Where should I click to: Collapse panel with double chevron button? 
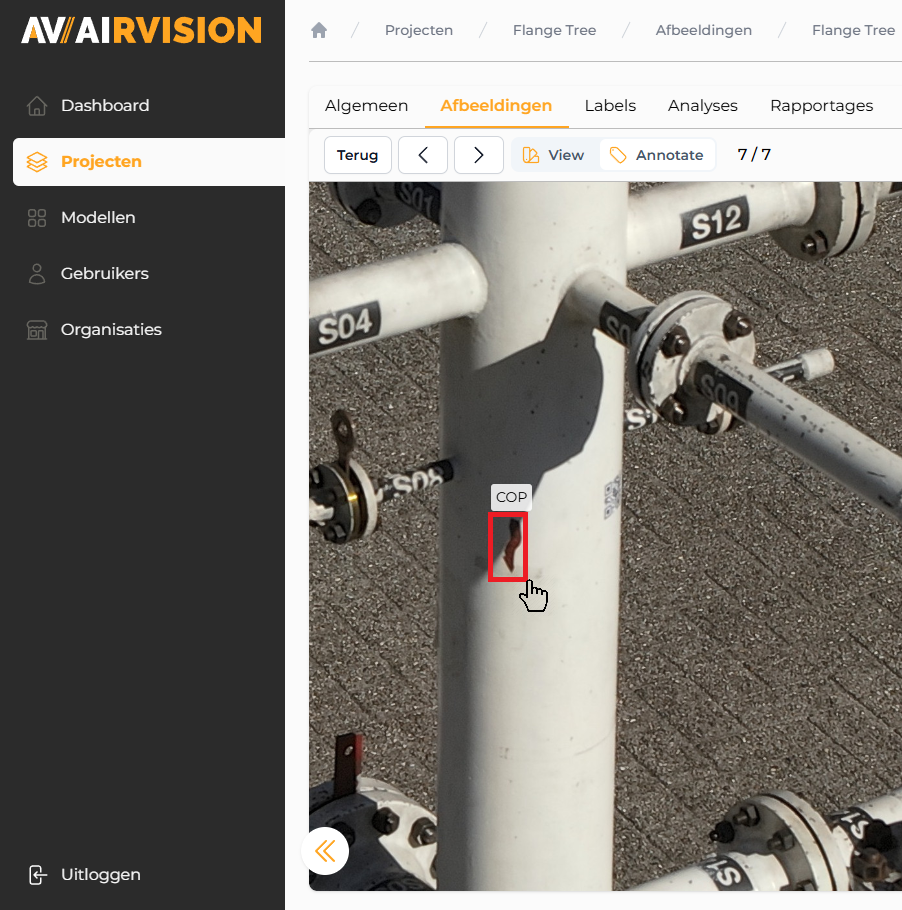click(325, 851)
